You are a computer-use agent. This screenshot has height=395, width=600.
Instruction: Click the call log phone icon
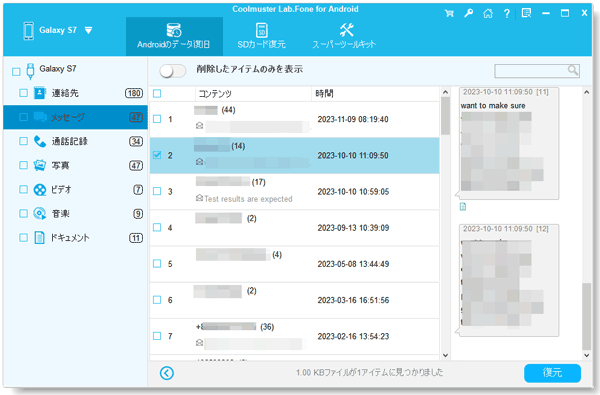click(x=39, y=141)
